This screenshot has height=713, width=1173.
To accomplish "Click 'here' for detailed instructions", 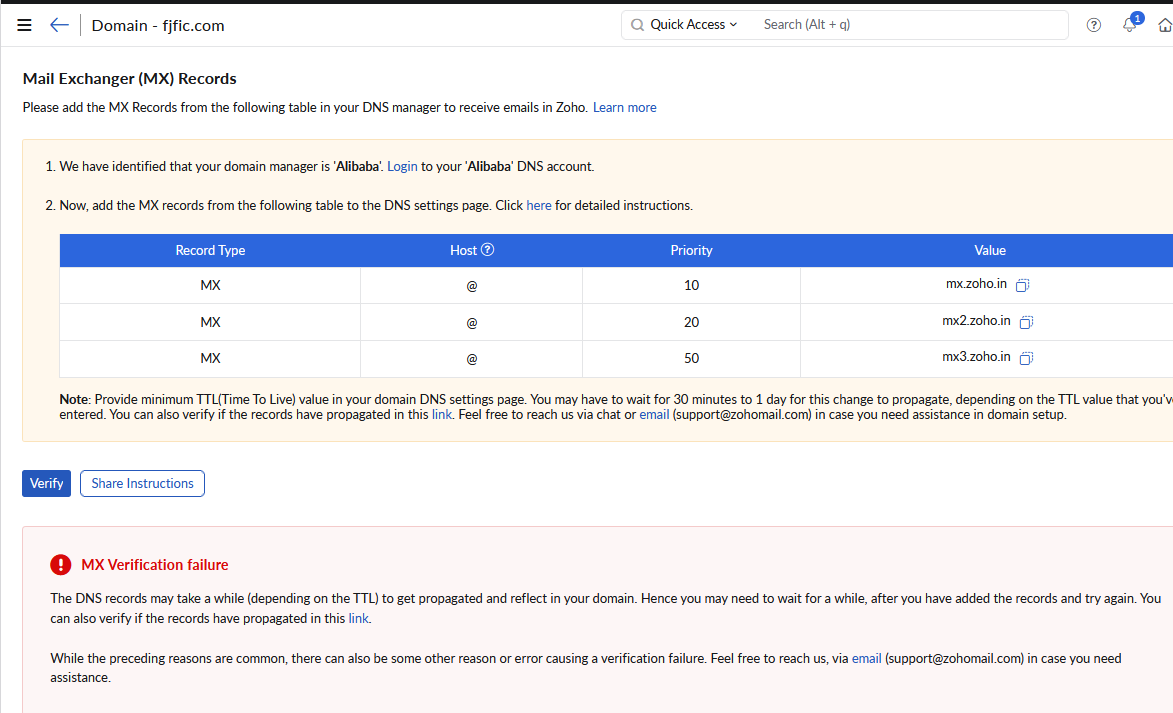I will coord(539,205).
